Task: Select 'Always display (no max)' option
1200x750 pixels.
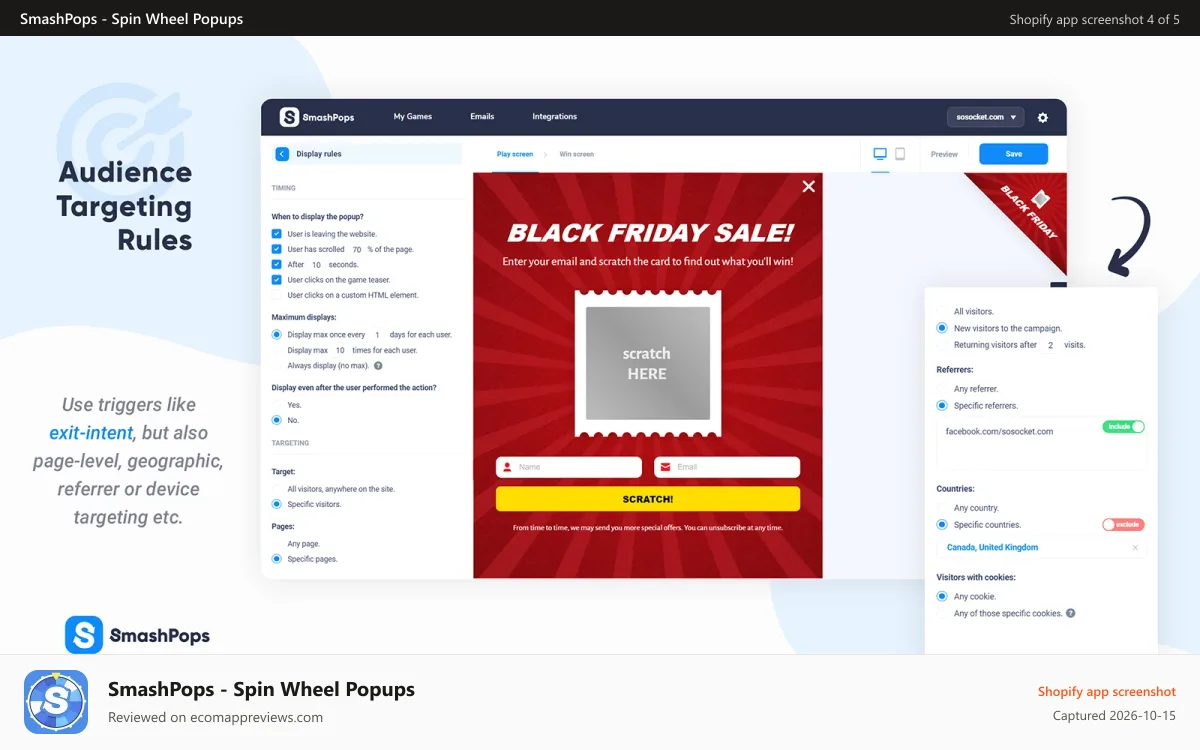Action: point(277,366)
